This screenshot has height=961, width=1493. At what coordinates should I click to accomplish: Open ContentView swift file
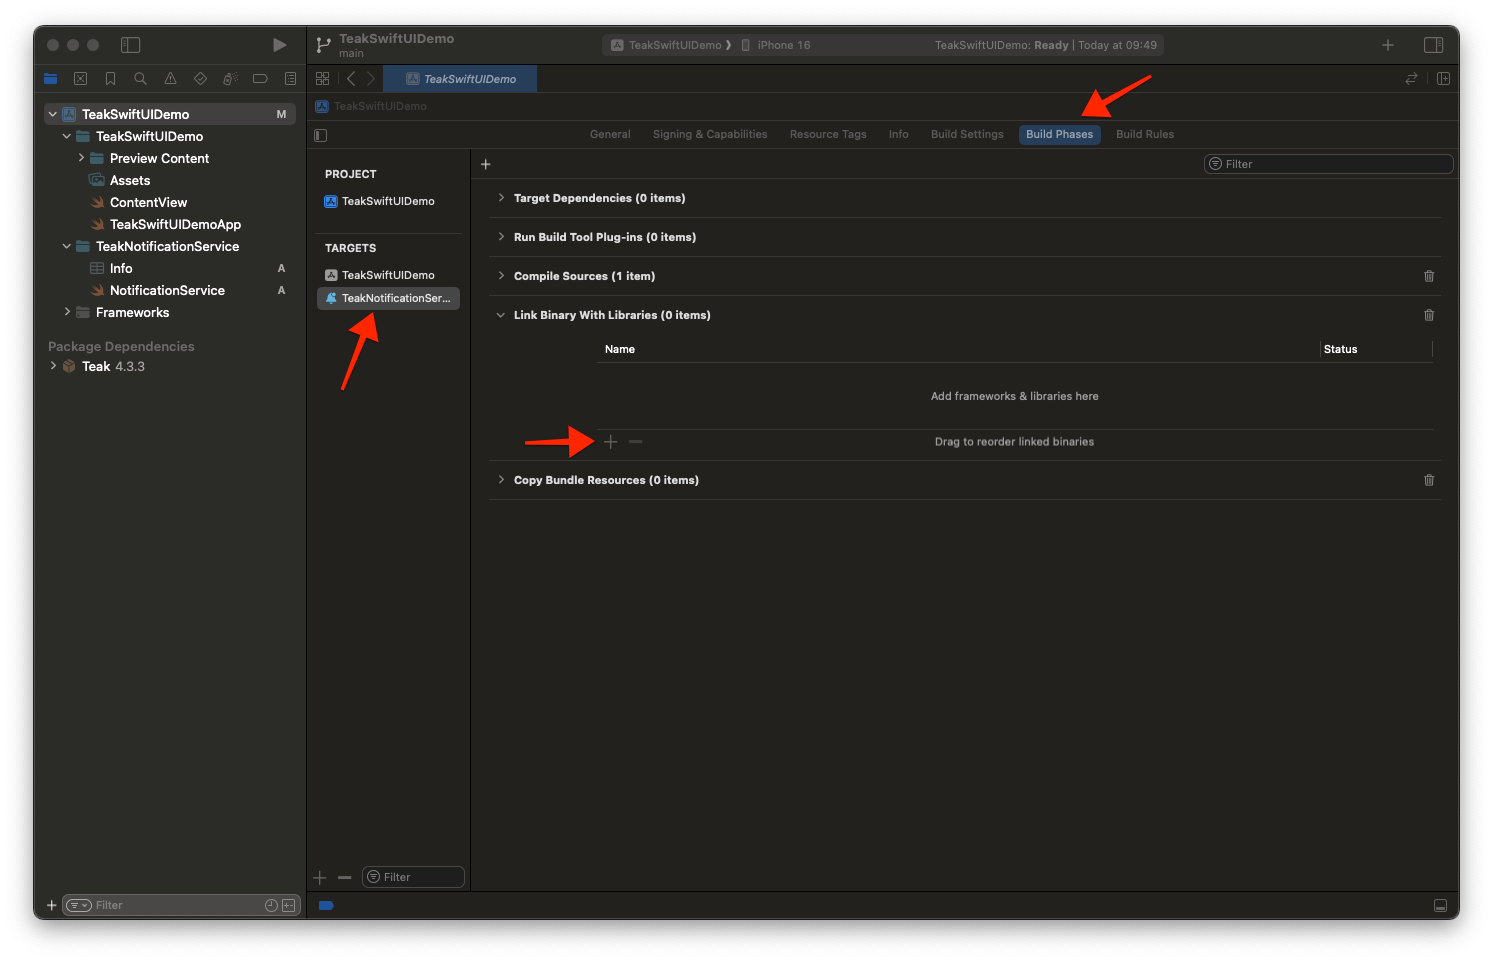pos(148,203)
